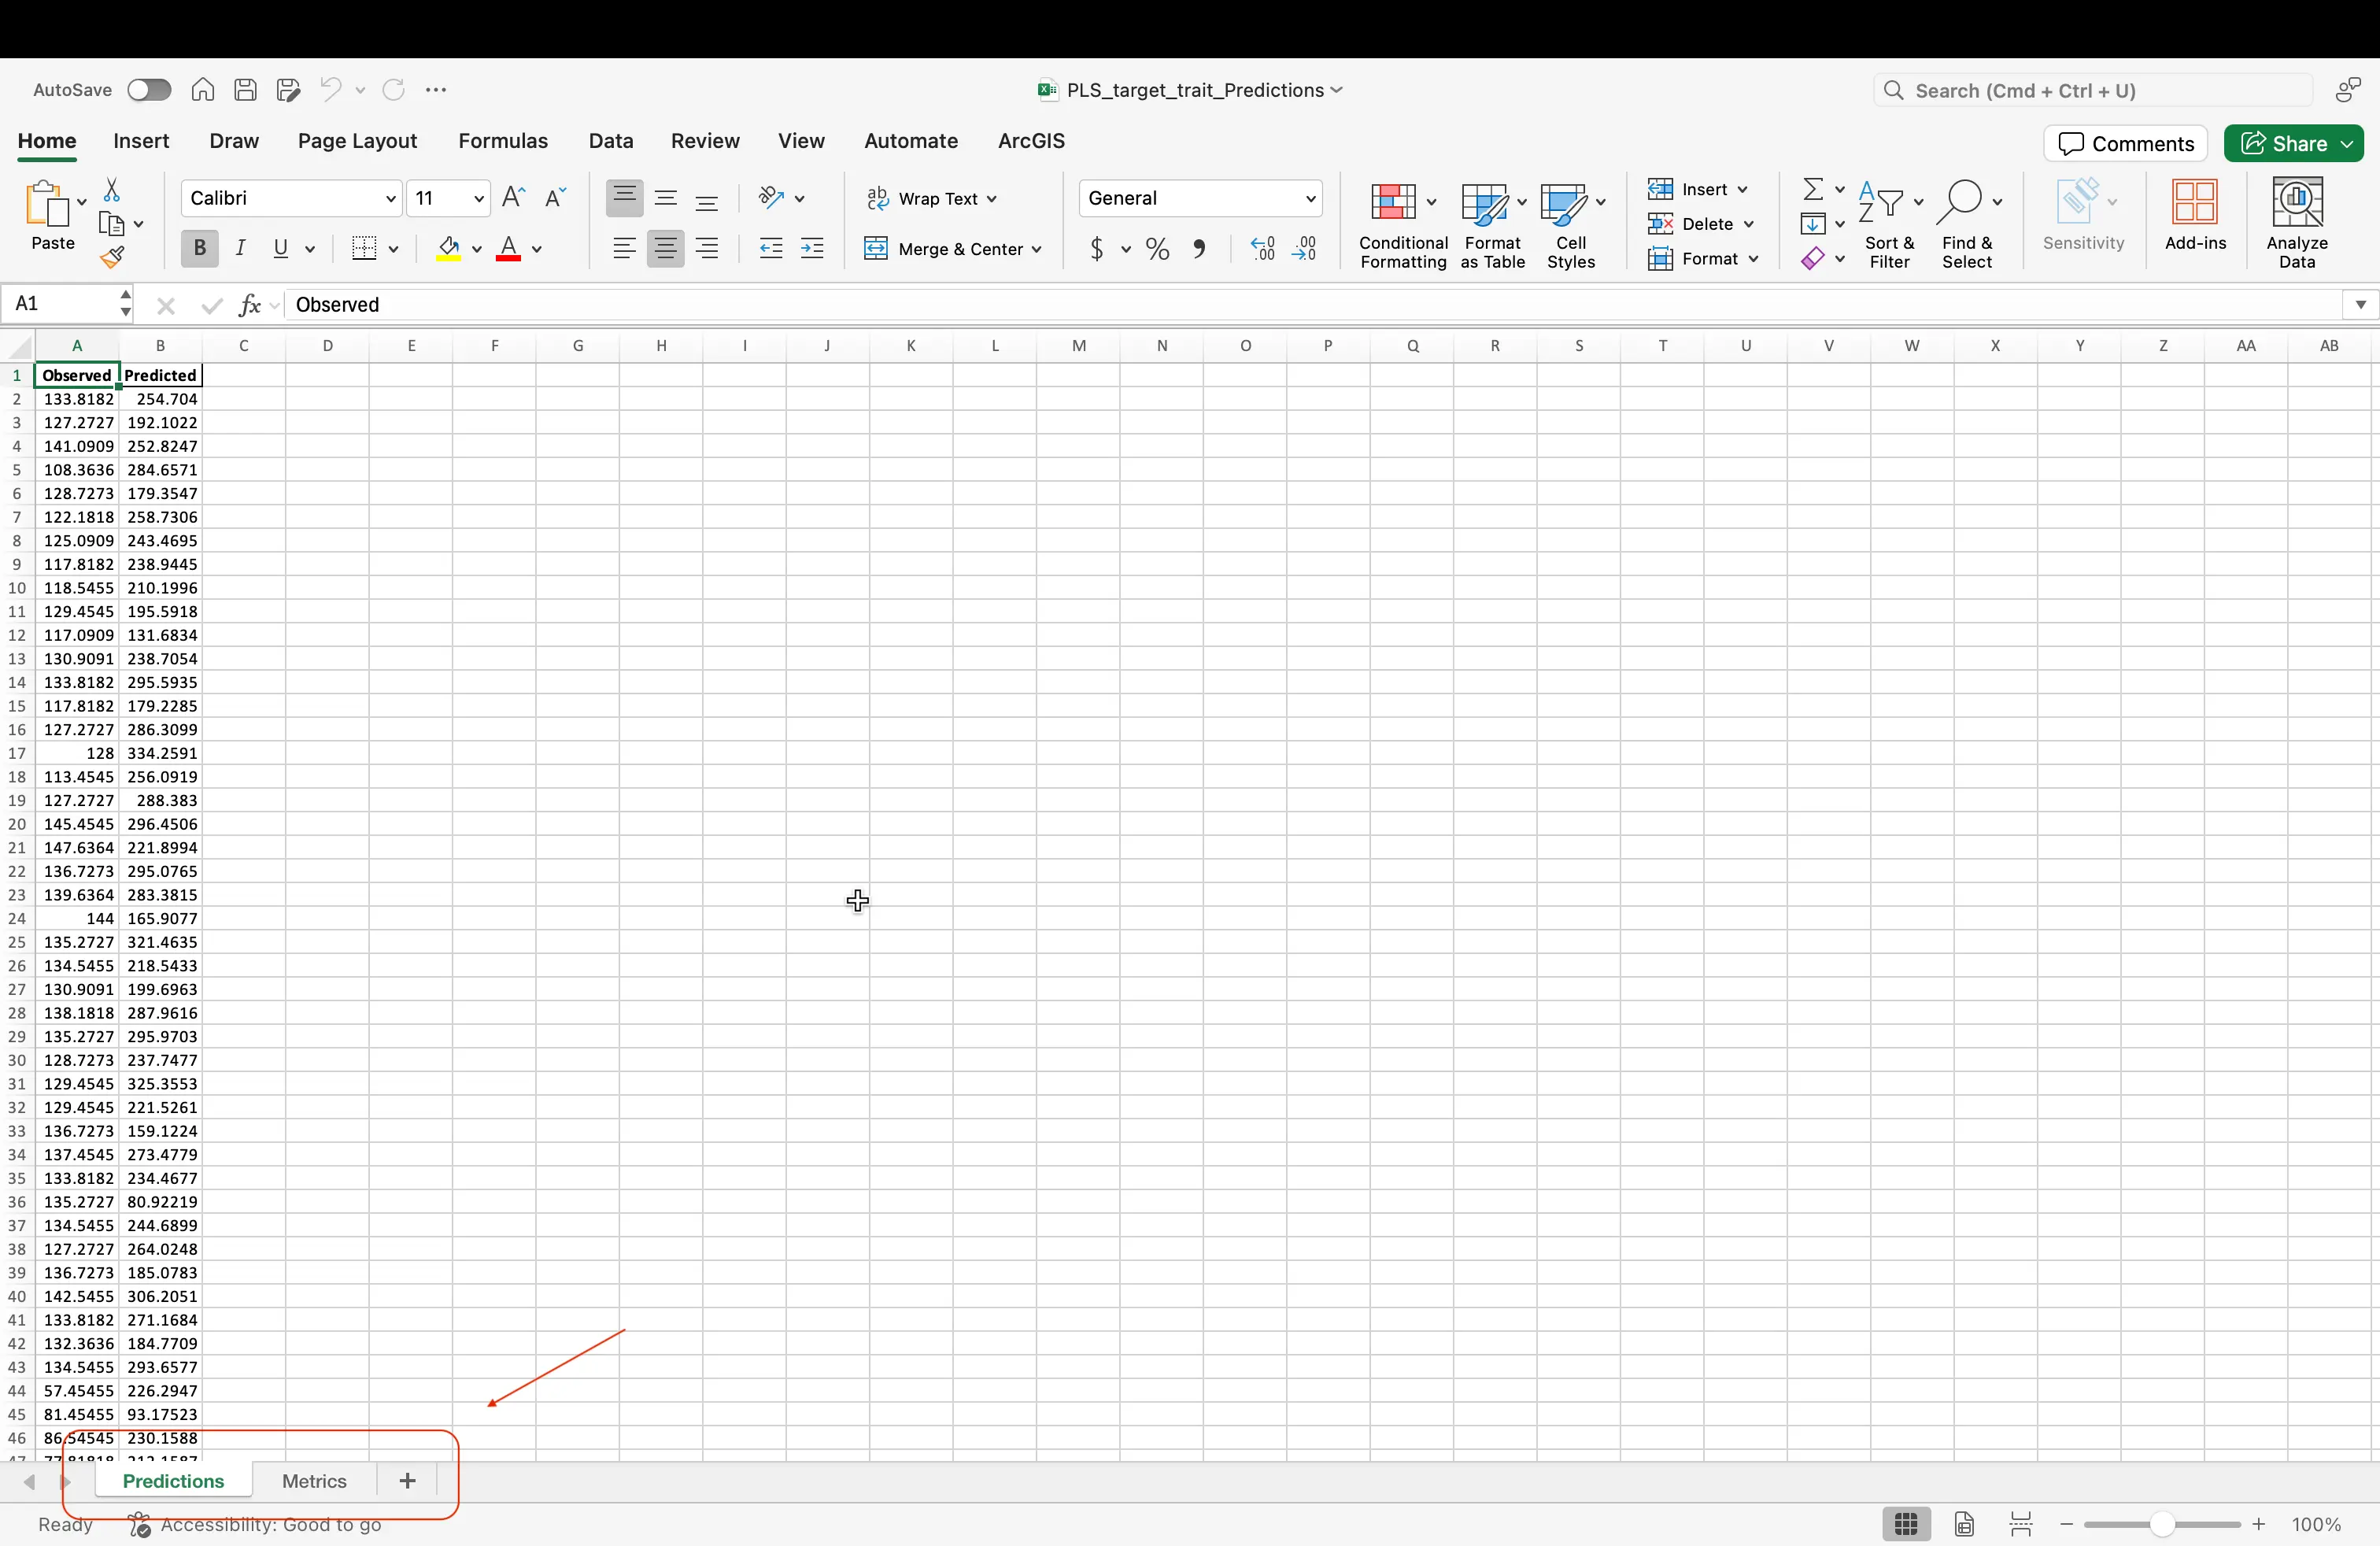
Task: Click Format cells button
Action: (x=1703, y=259)
